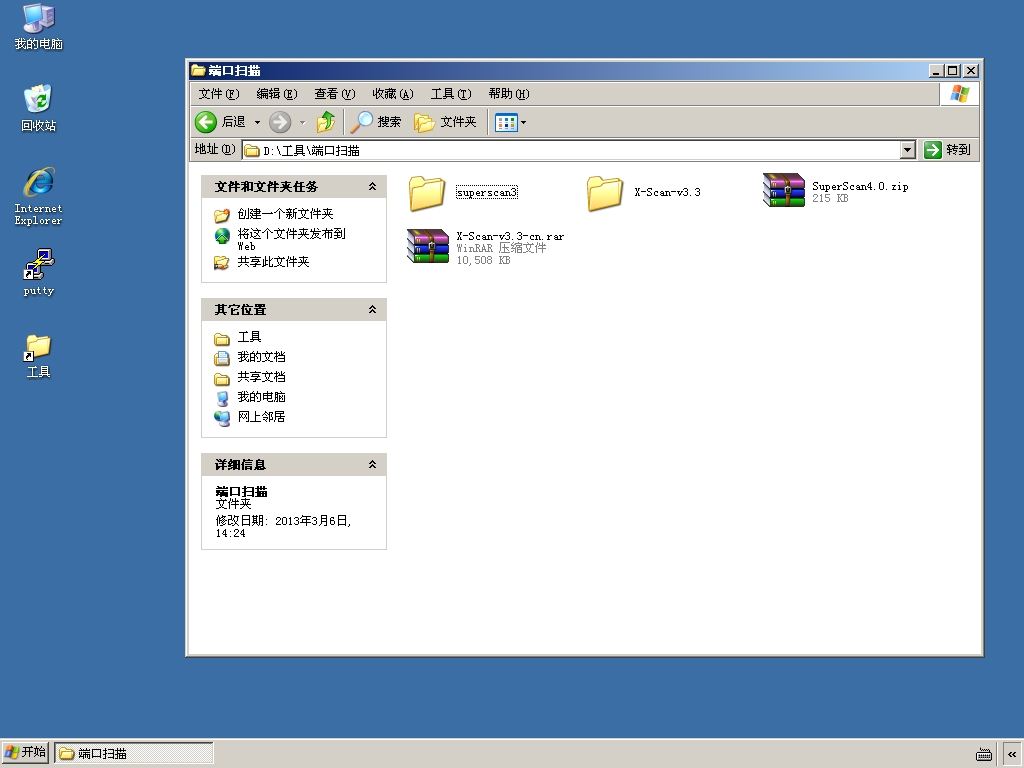Select 我的电脑 desktop icon
1024x768 pixels.
(39, 26)
